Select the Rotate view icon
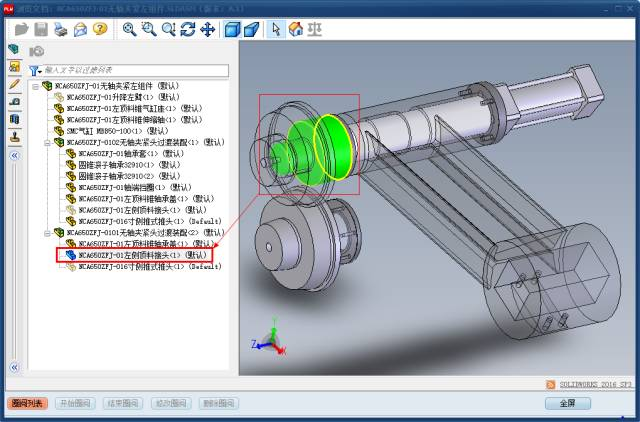 (x=188, y=30)
